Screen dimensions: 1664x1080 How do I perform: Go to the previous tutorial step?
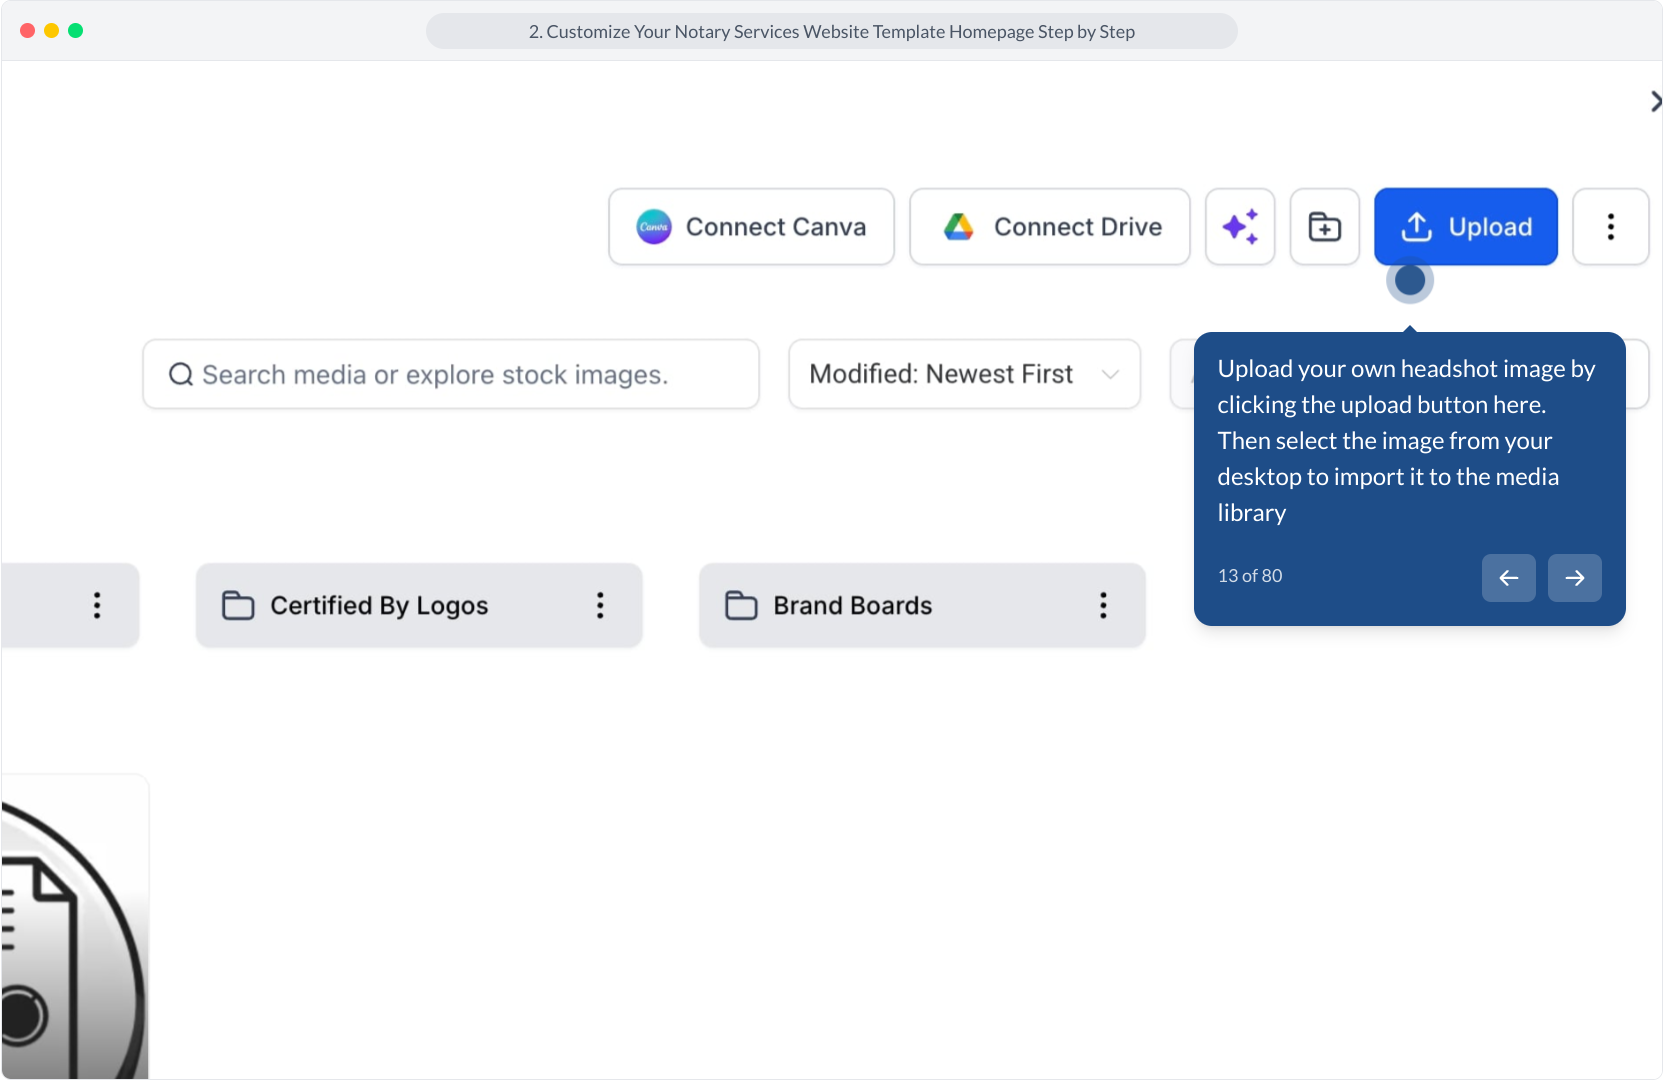point(1509,578)
